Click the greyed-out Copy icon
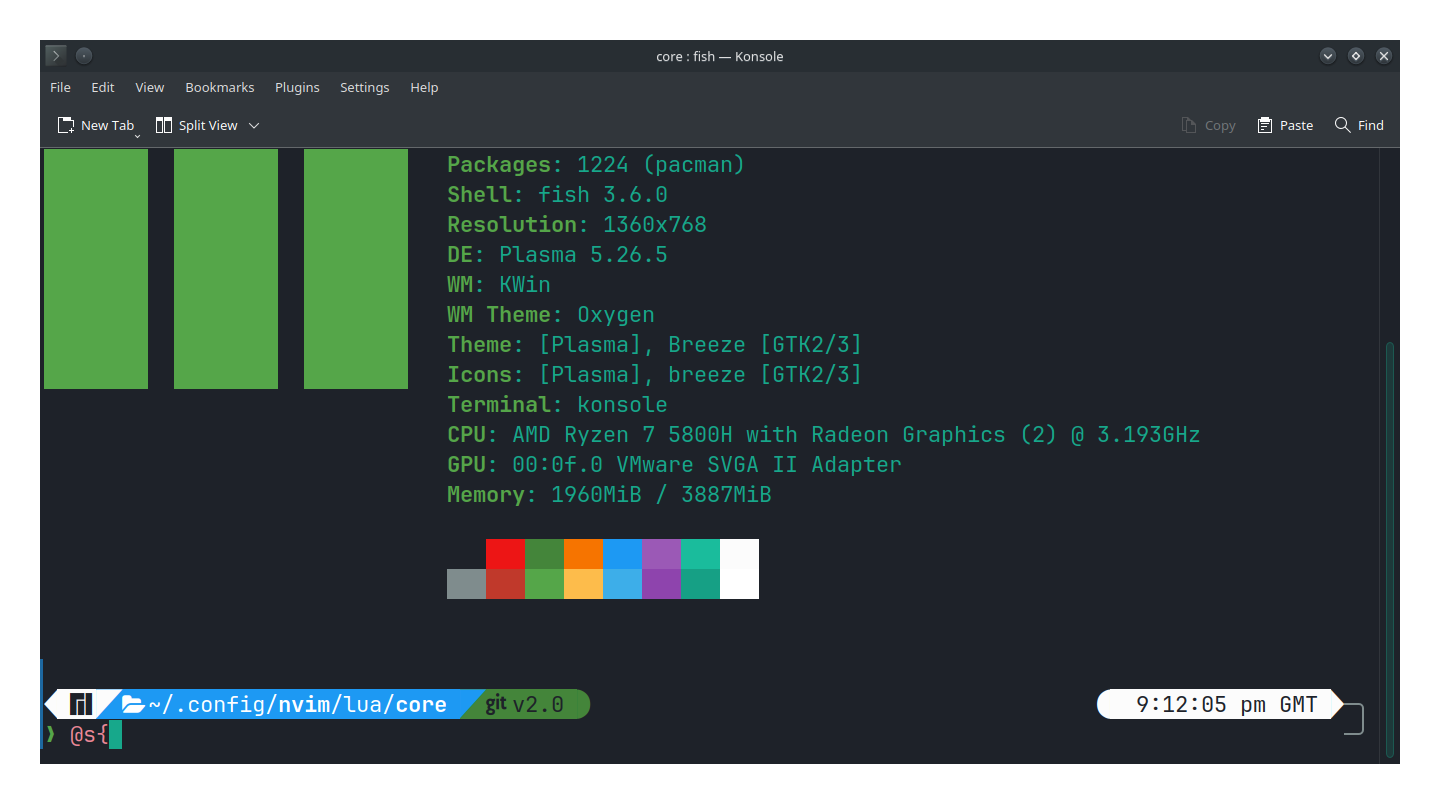The height and width of the screenshot is (804, 1440). 1189,124
